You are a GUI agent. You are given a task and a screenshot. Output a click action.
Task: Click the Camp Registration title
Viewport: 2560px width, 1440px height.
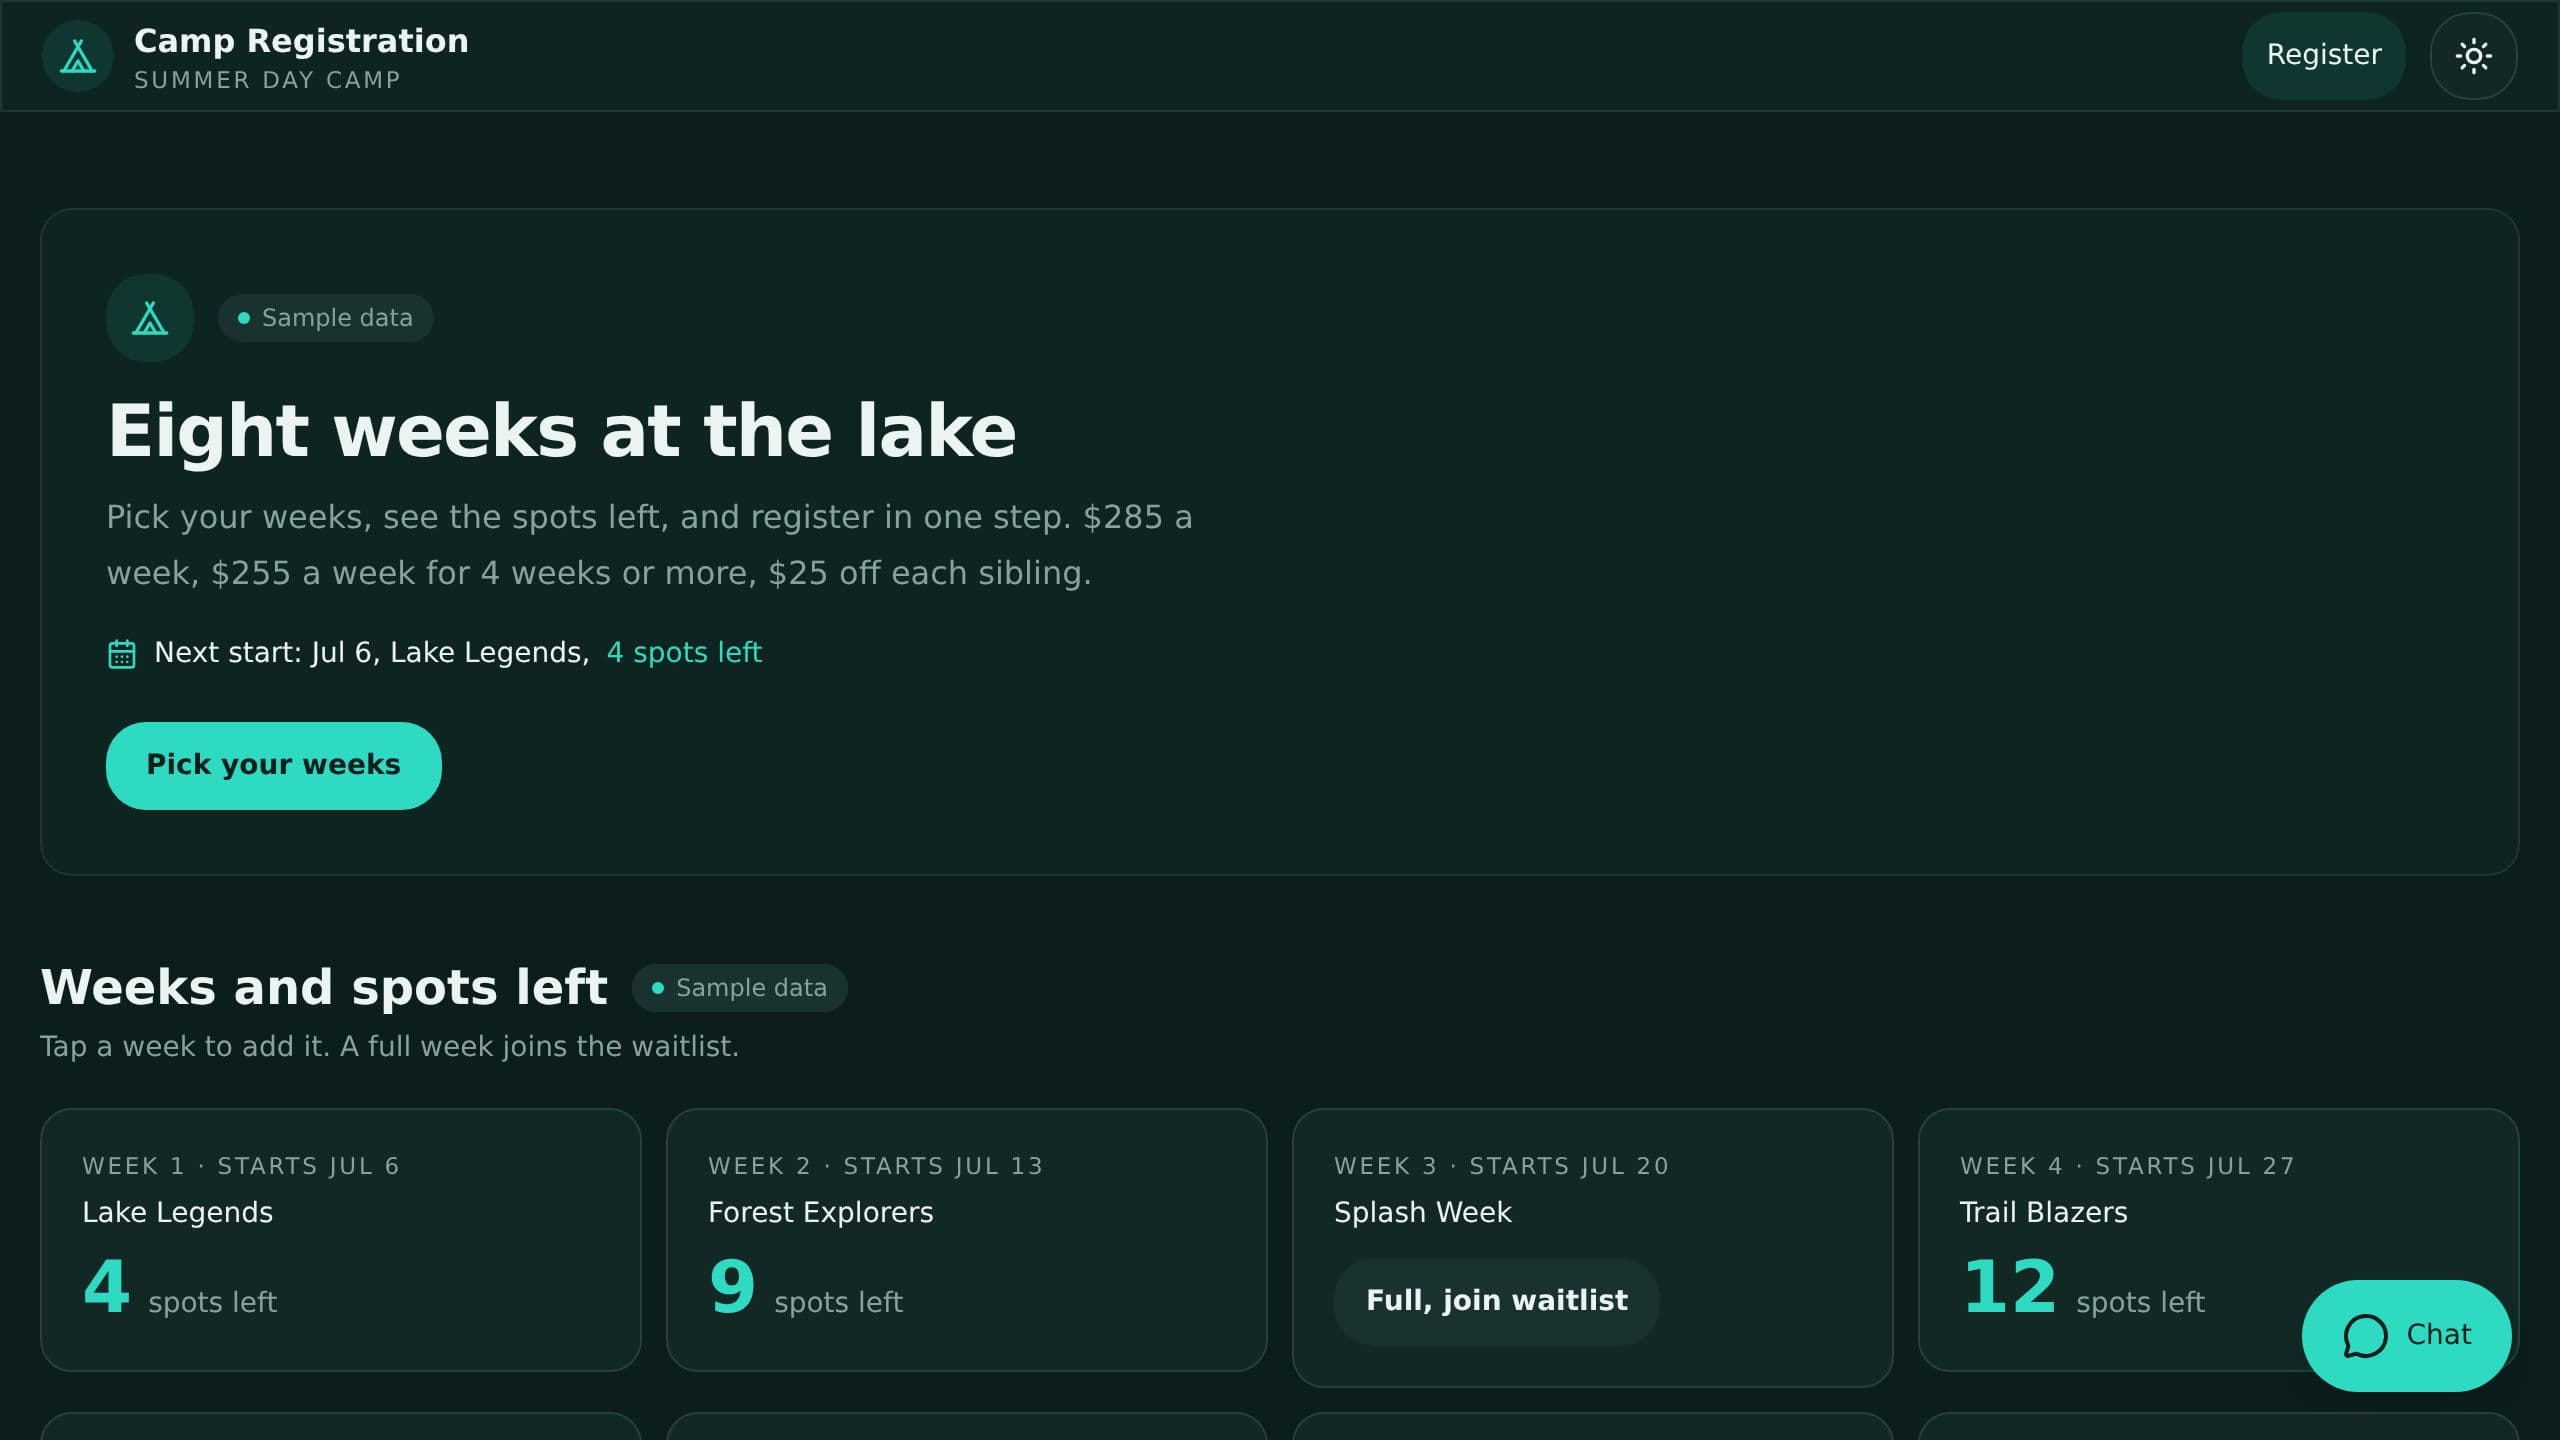pyautogui.click(x=301, y=41)
